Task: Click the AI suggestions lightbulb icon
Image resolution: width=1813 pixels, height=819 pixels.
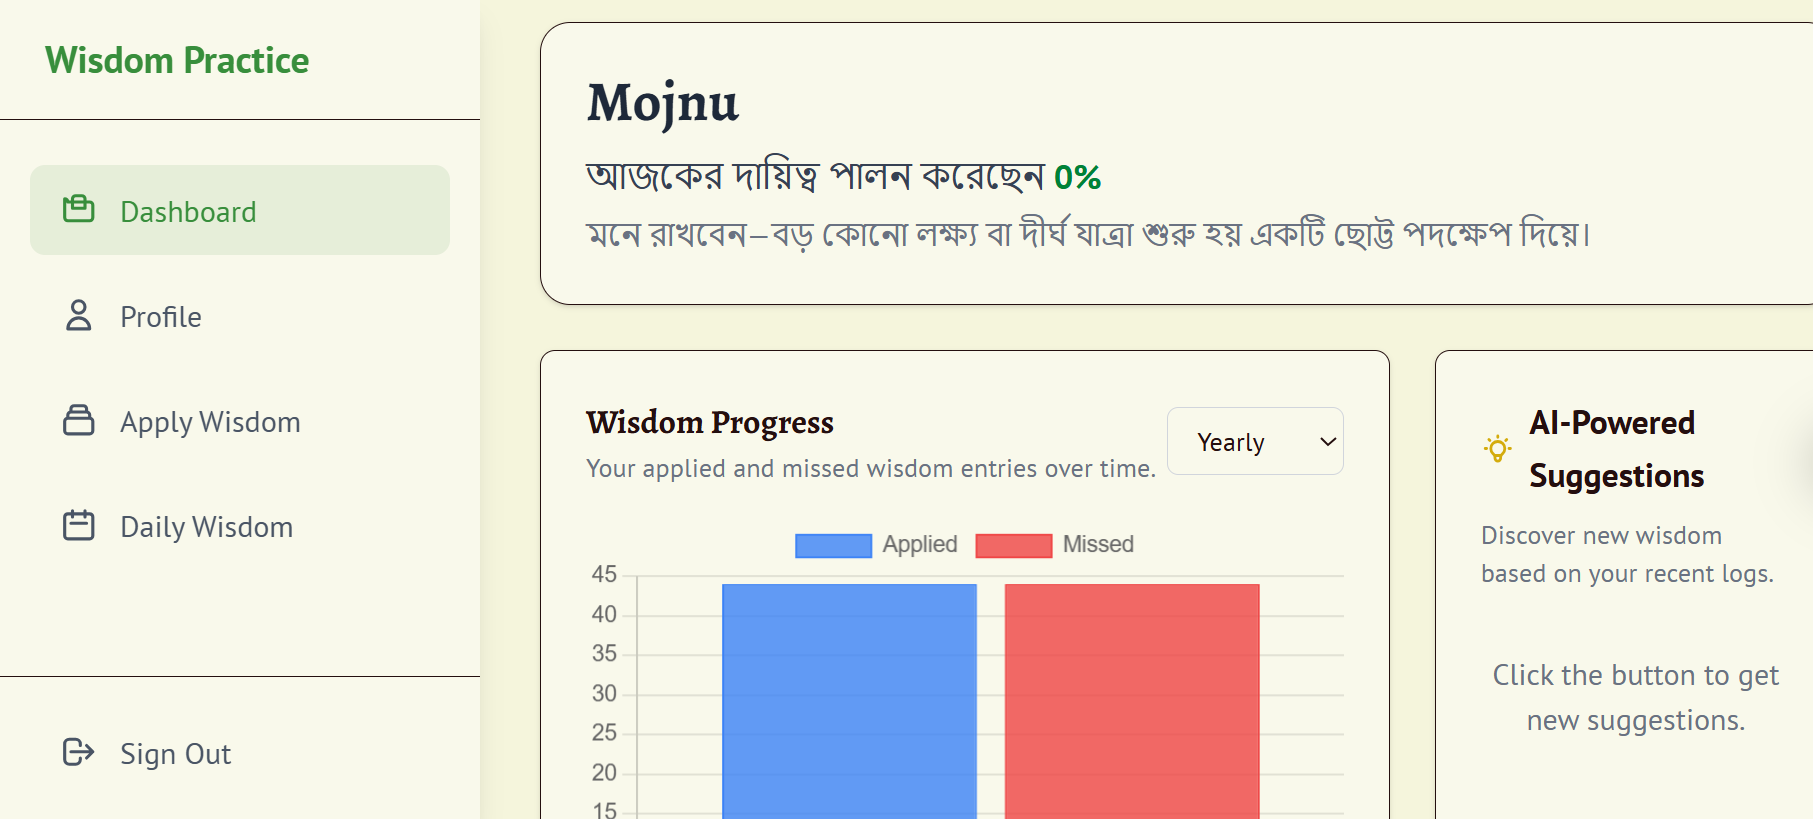Action: (1497, 449)
